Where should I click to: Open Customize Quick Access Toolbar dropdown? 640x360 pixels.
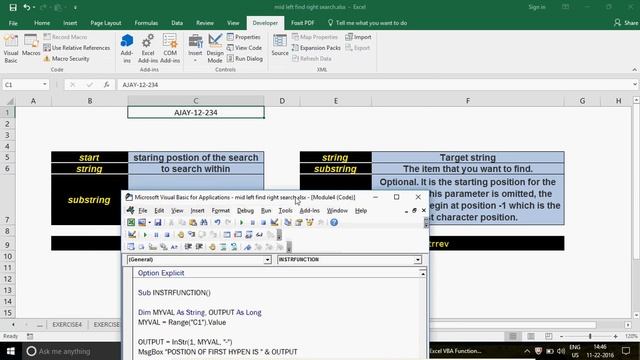tap(76, 7)
